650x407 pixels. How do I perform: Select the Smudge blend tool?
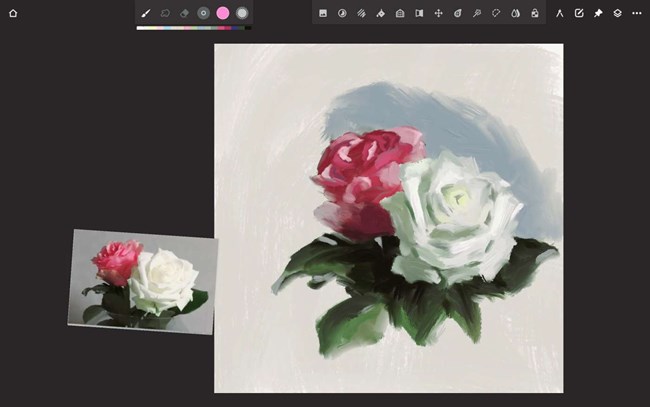tap(165, 13)
